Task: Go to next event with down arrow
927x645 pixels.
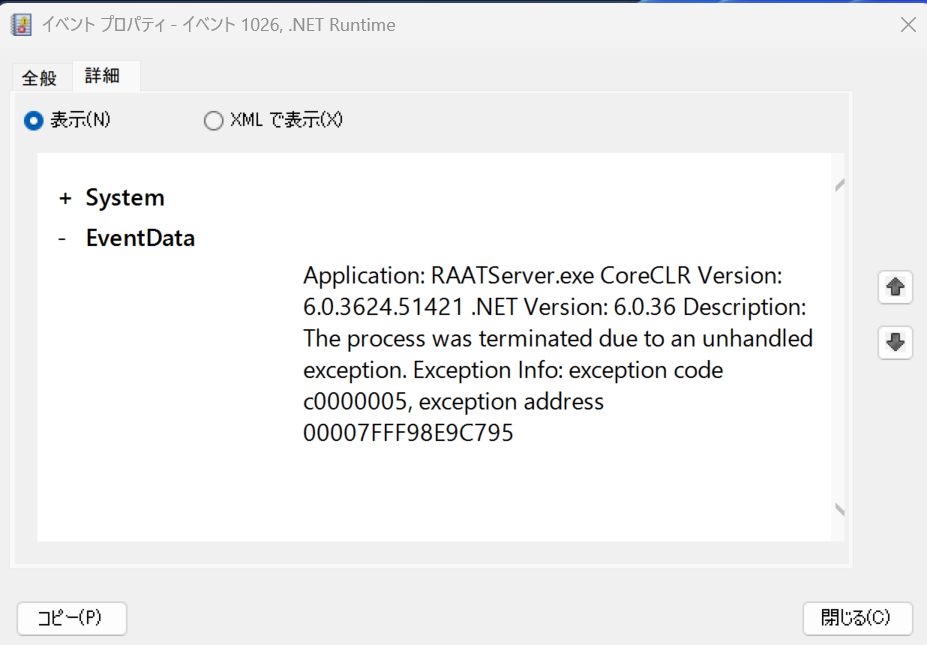Action: pyautogui.click(x=895, y=343)
